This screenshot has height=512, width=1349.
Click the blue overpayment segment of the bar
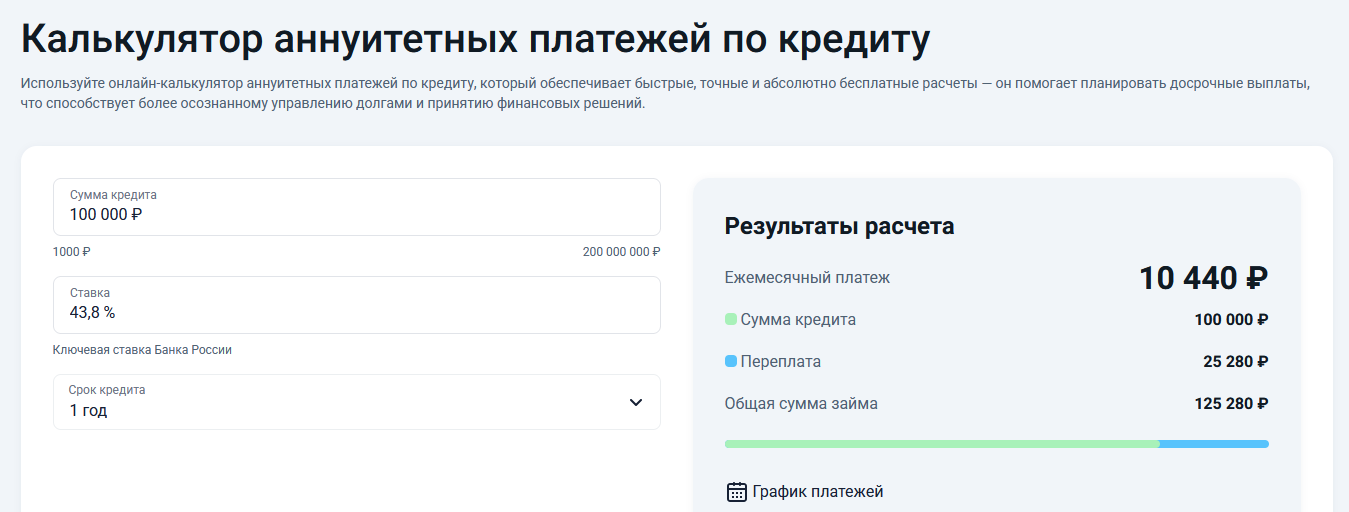(x=1214, y=444)
